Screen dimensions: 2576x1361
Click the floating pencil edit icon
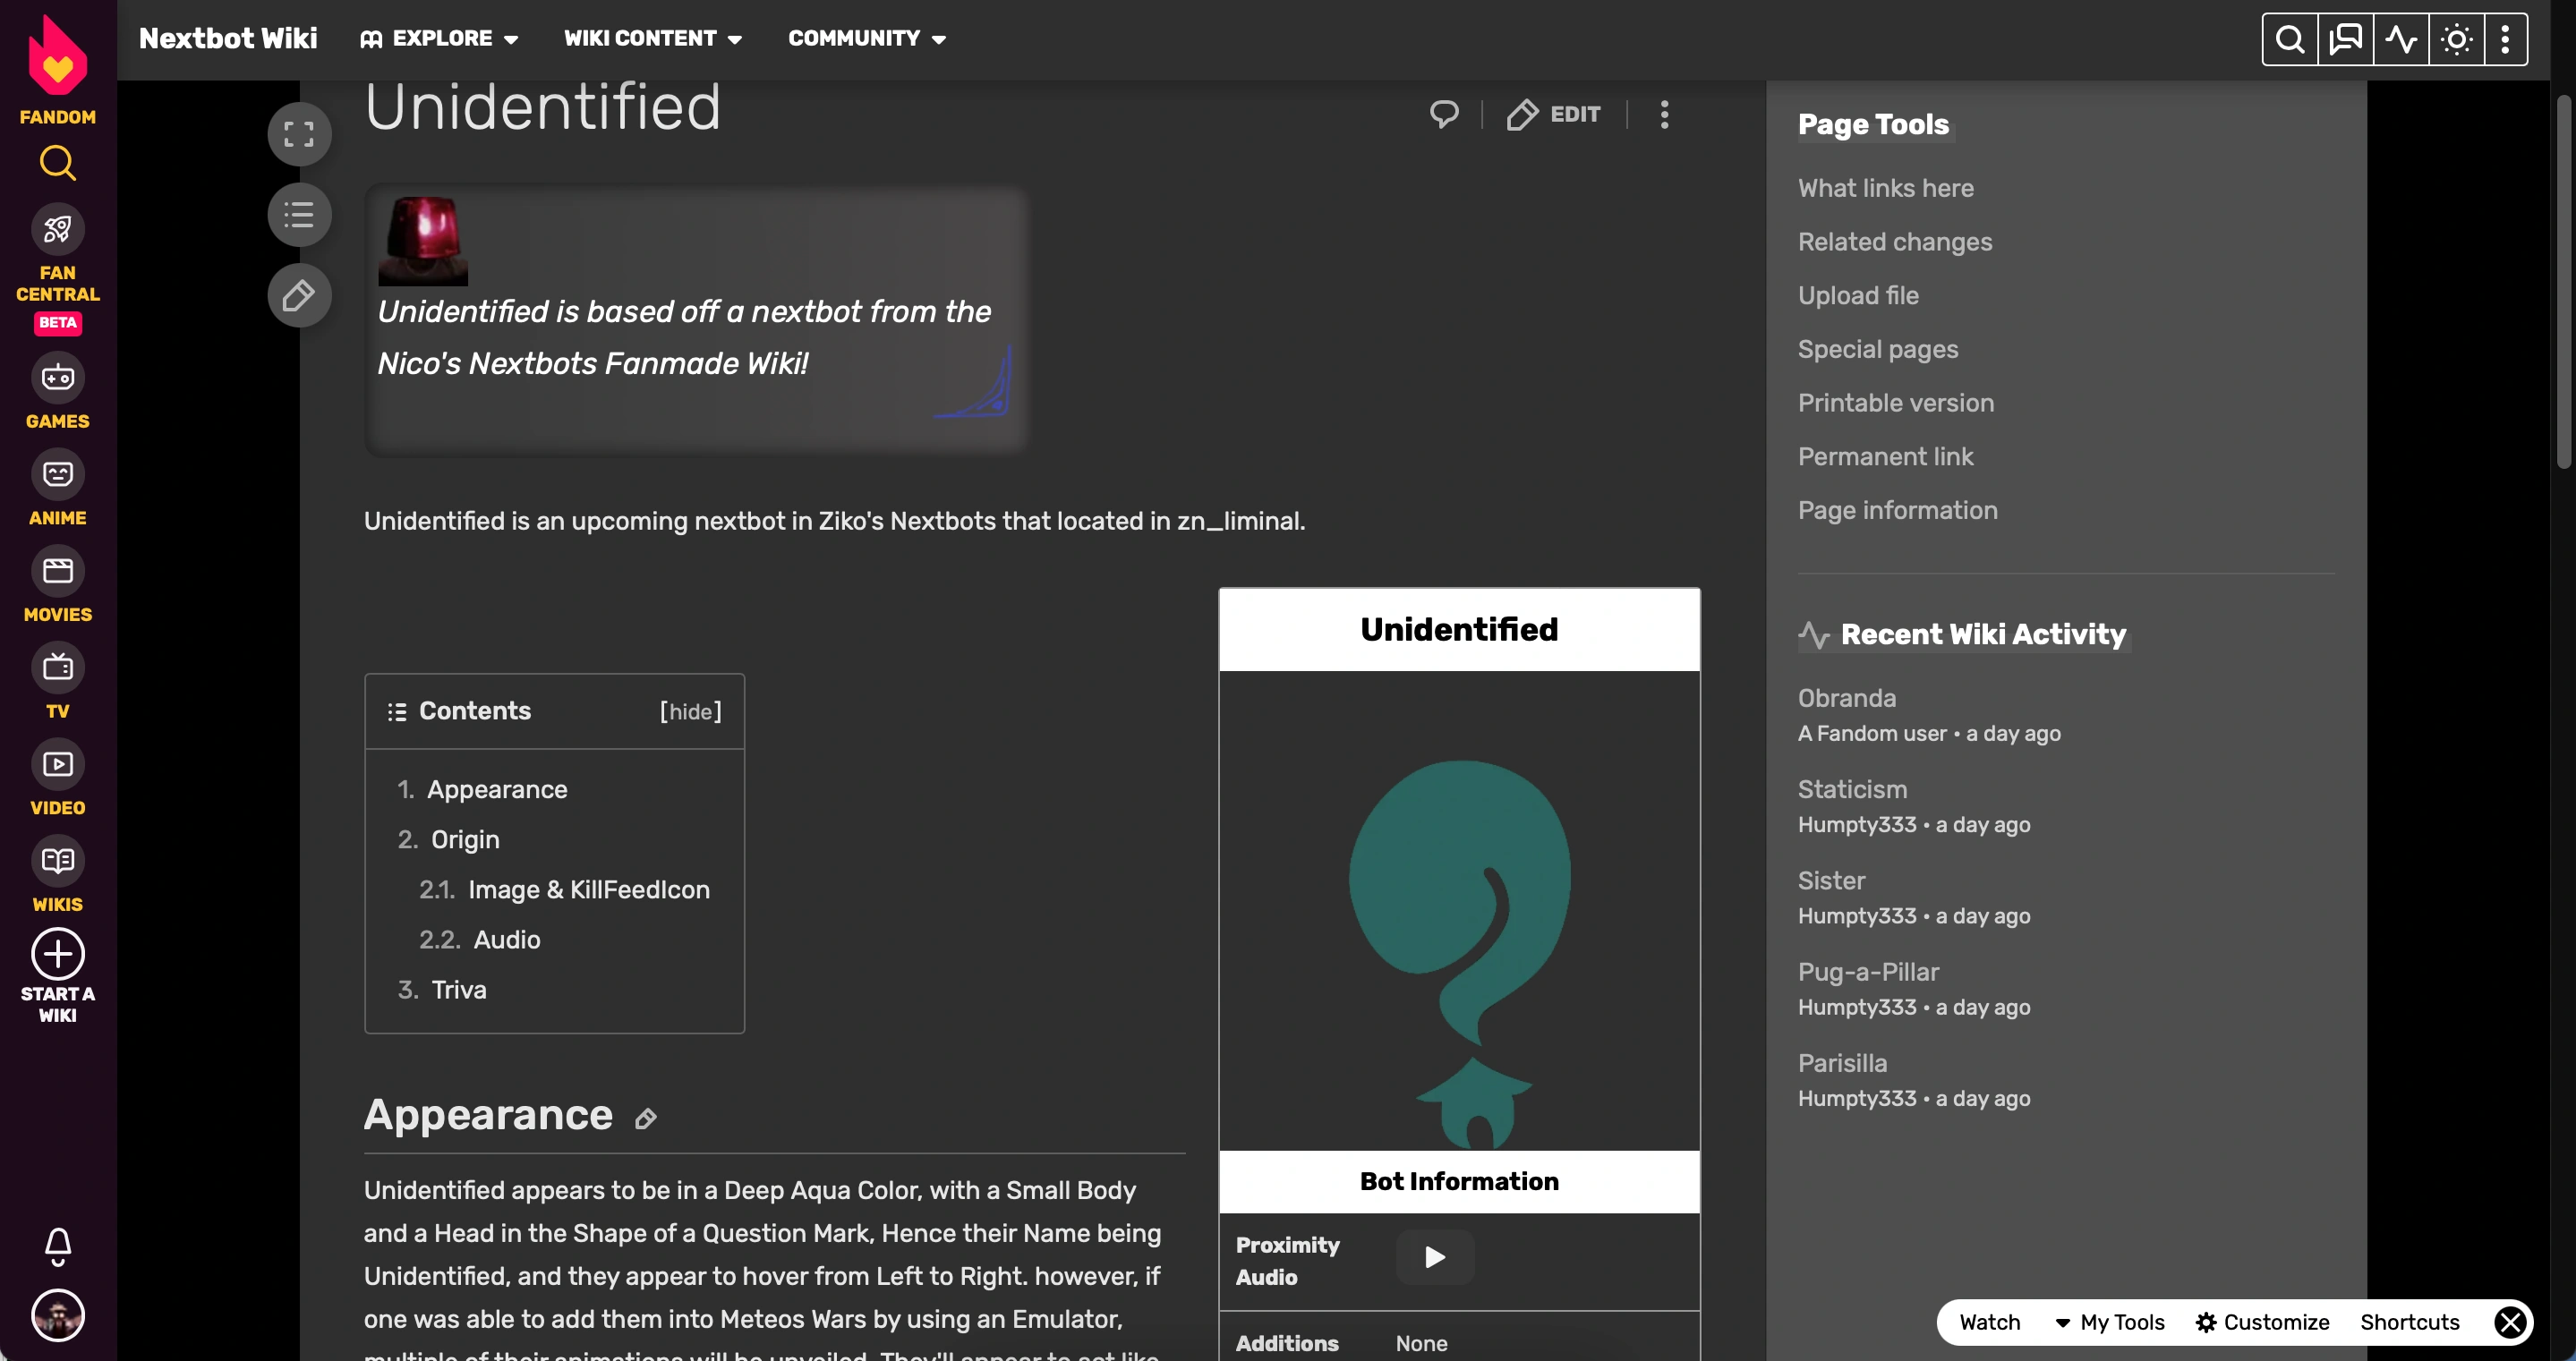coord(298,295)
